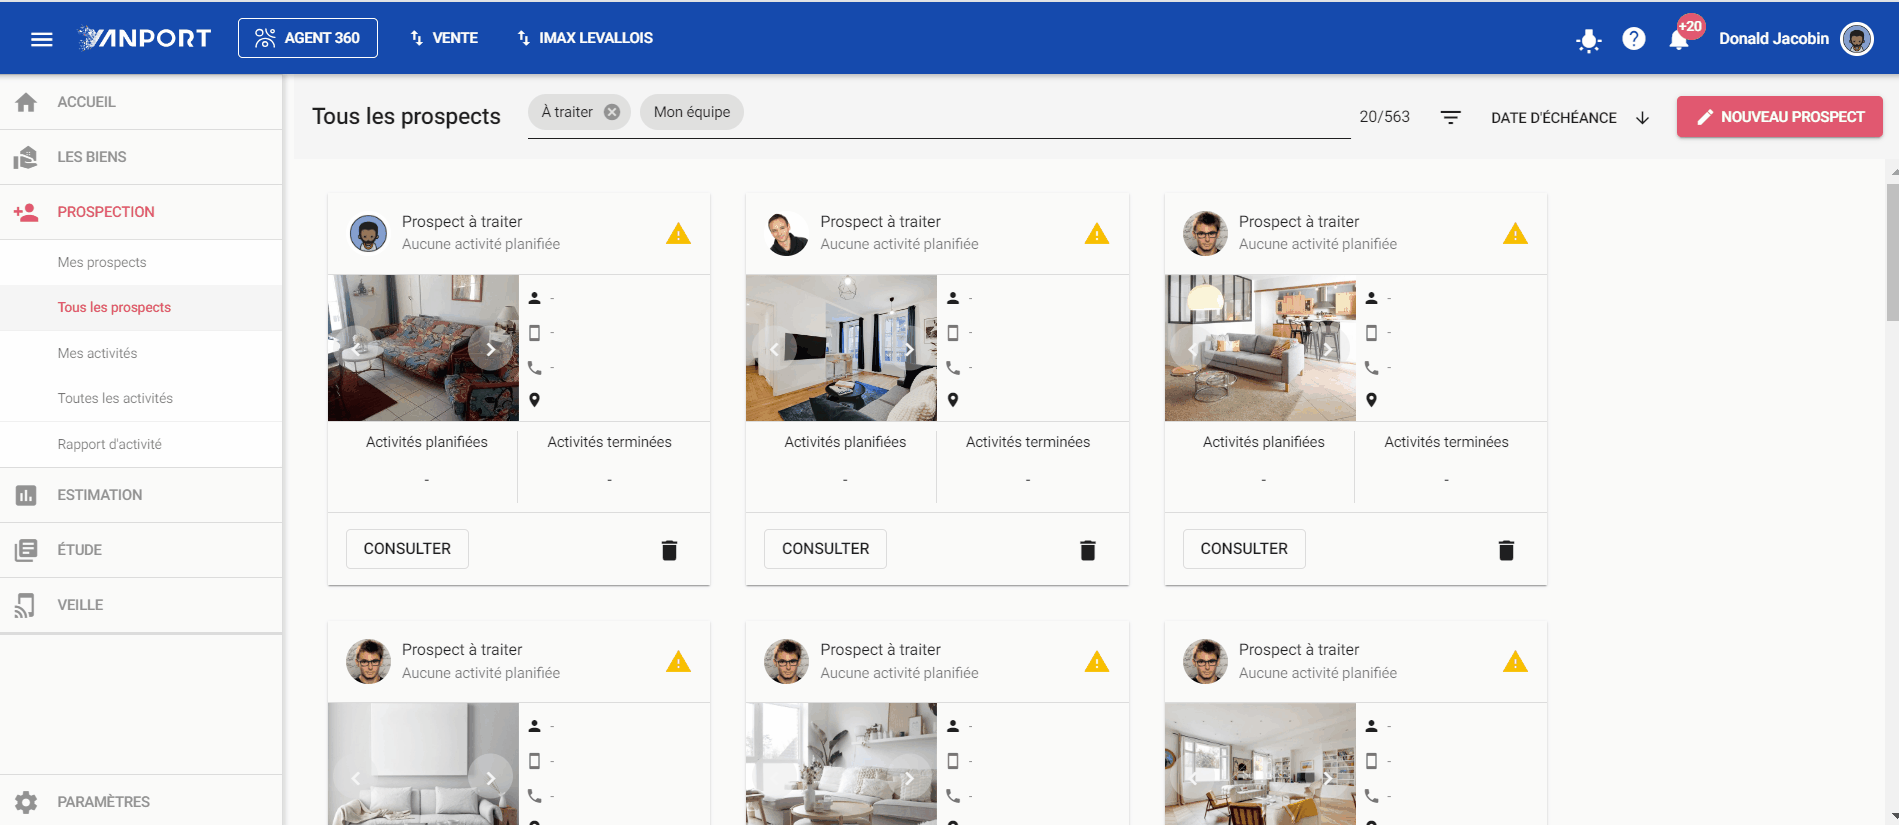This screenshot has height=825, width=1899.
Task: Open the hamburger navigation menu
Action: pyautogui.click(x=41, y=39)
